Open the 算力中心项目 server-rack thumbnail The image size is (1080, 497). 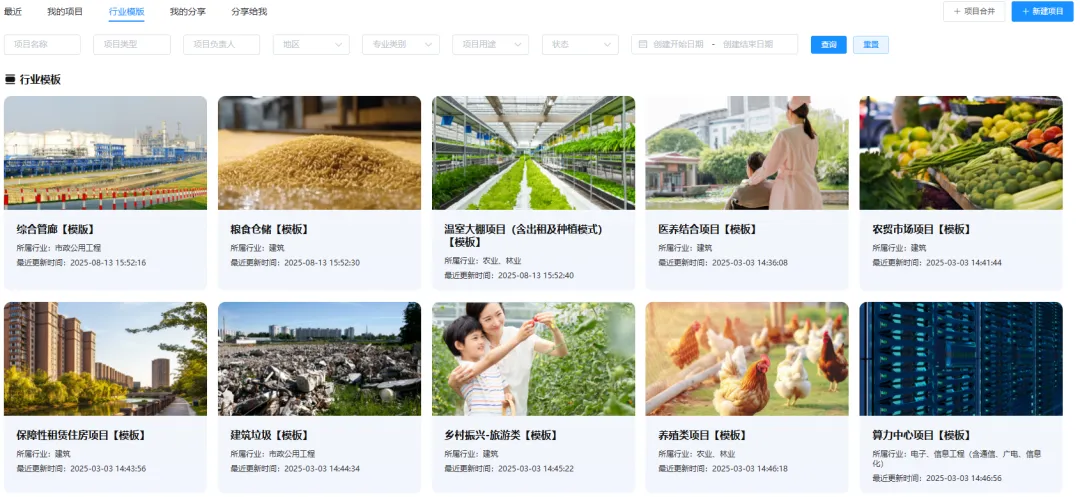coord(961,359)
